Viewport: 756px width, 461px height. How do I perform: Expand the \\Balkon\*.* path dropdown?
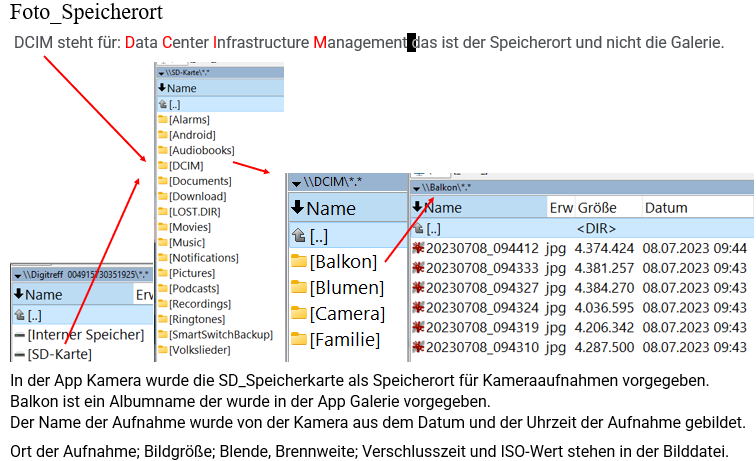(x=417, y=187)
